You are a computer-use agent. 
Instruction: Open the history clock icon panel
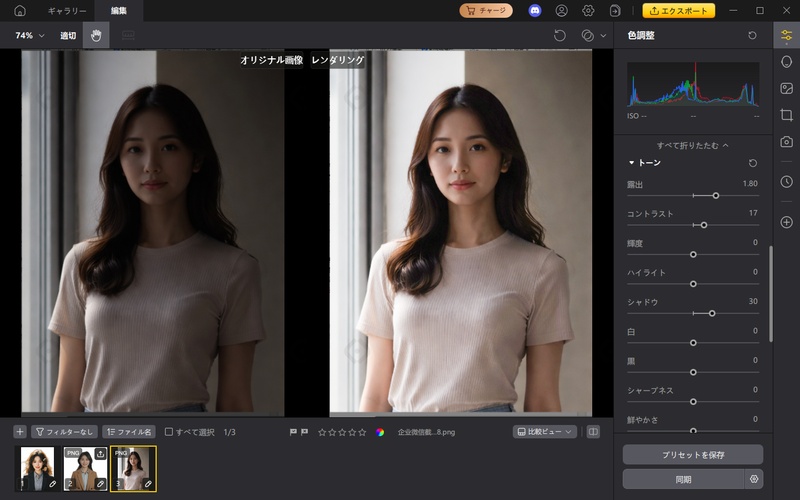pyautogui.click(x=786, y=181)
